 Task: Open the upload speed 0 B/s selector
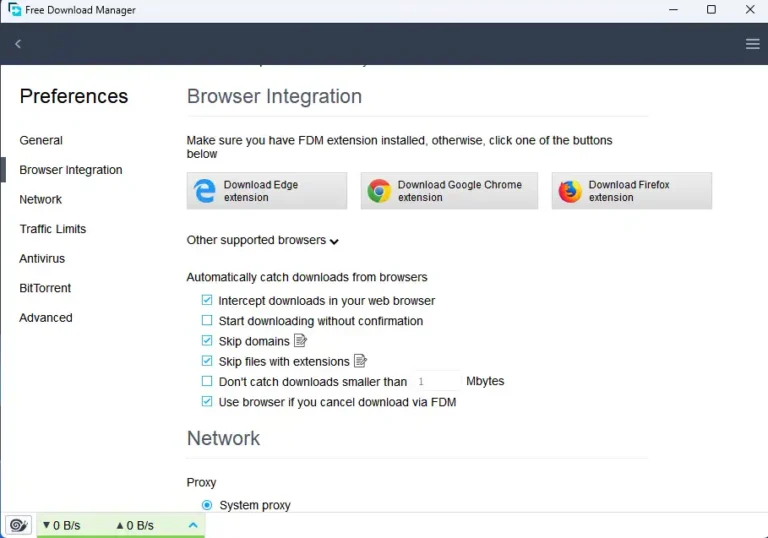(135, 525)
